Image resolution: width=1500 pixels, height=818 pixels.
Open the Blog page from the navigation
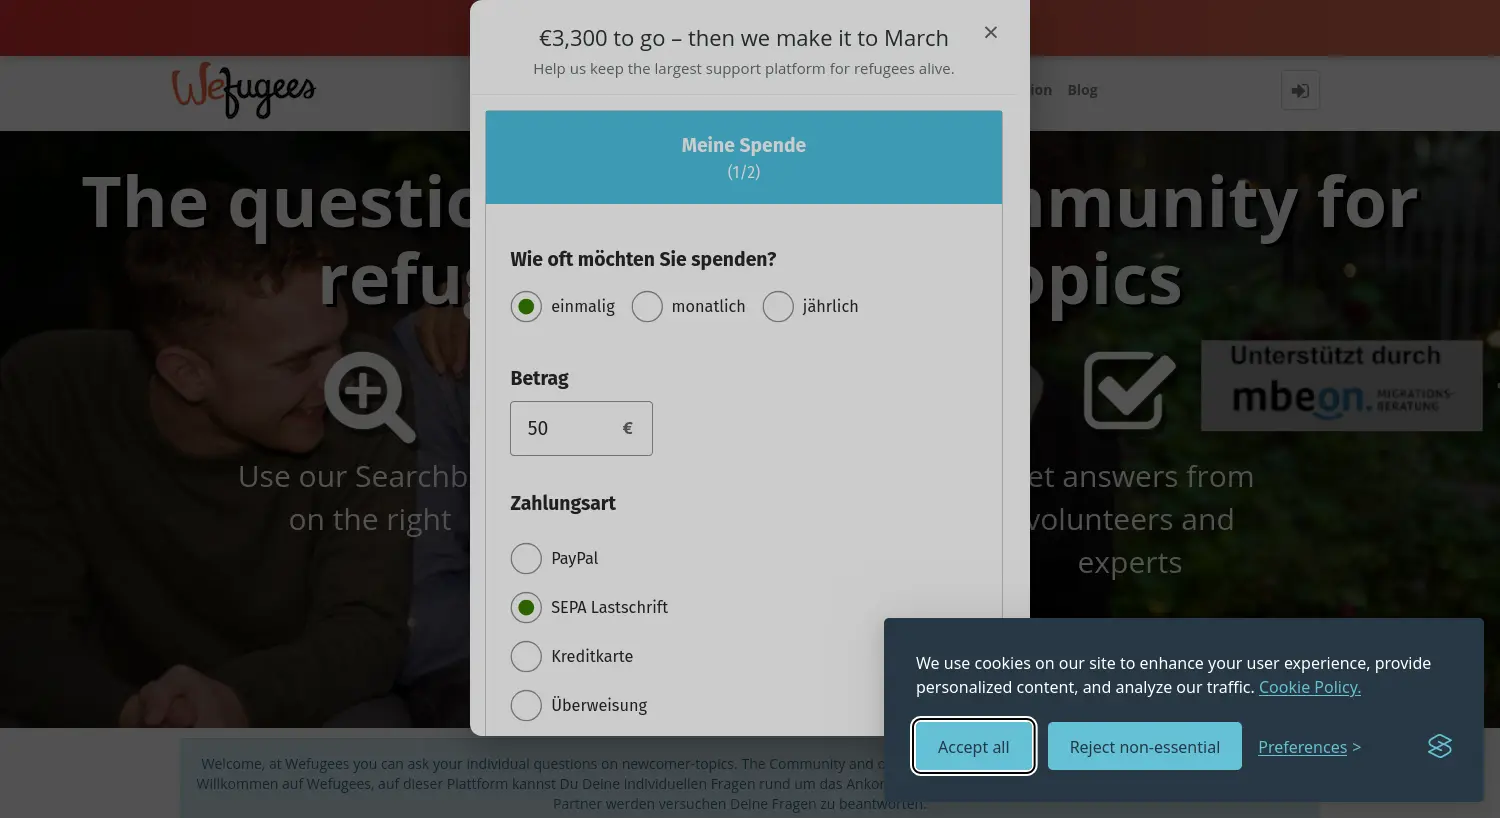pos(1082,89)
